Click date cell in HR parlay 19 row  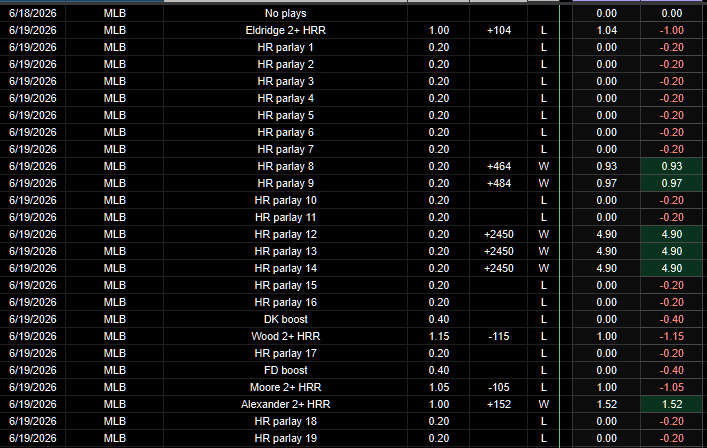coord(33,438)
